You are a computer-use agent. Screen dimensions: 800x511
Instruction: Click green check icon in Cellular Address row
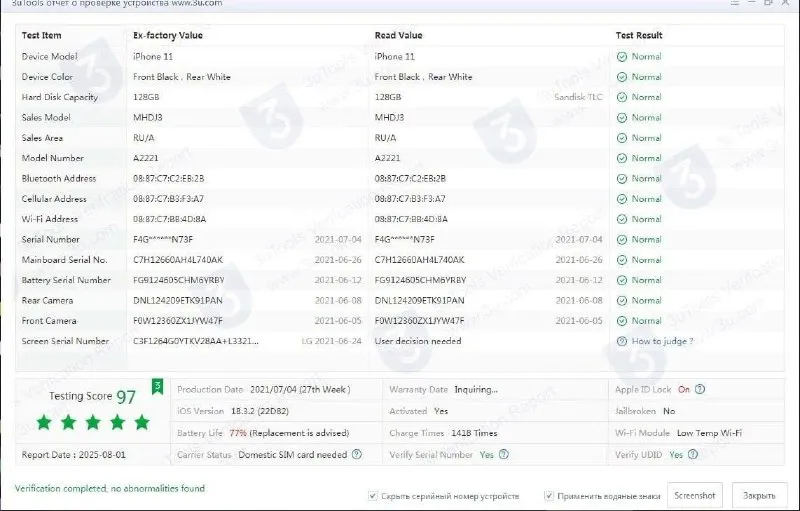tap(621, 199)
